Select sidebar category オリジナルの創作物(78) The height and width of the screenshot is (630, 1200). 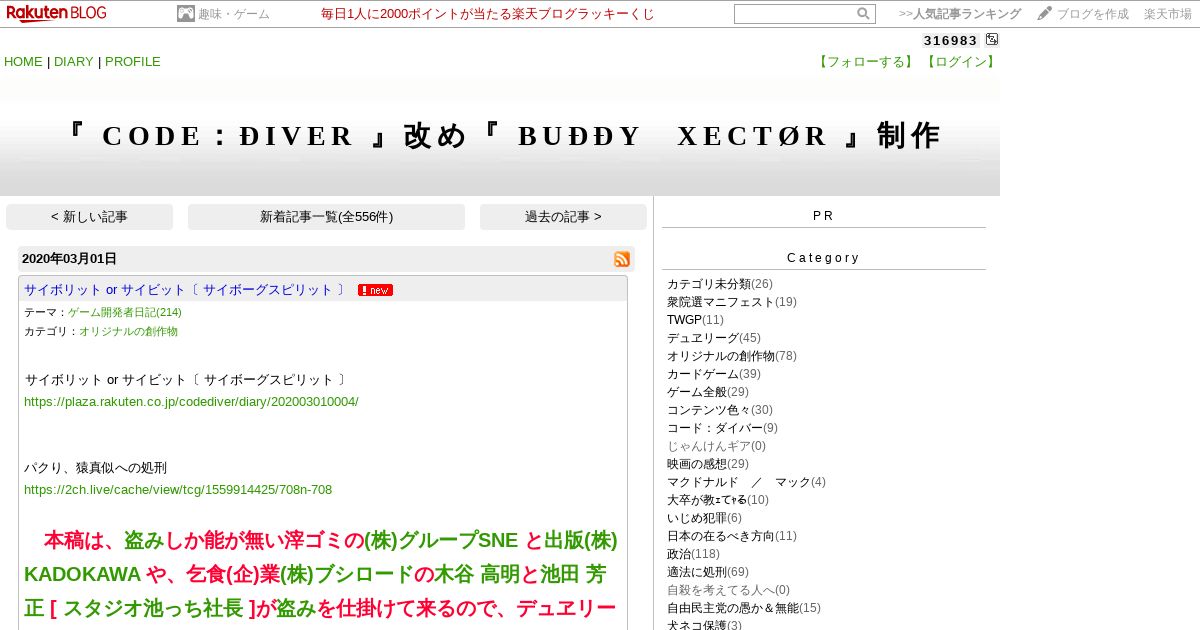click(x=721, y=356)
